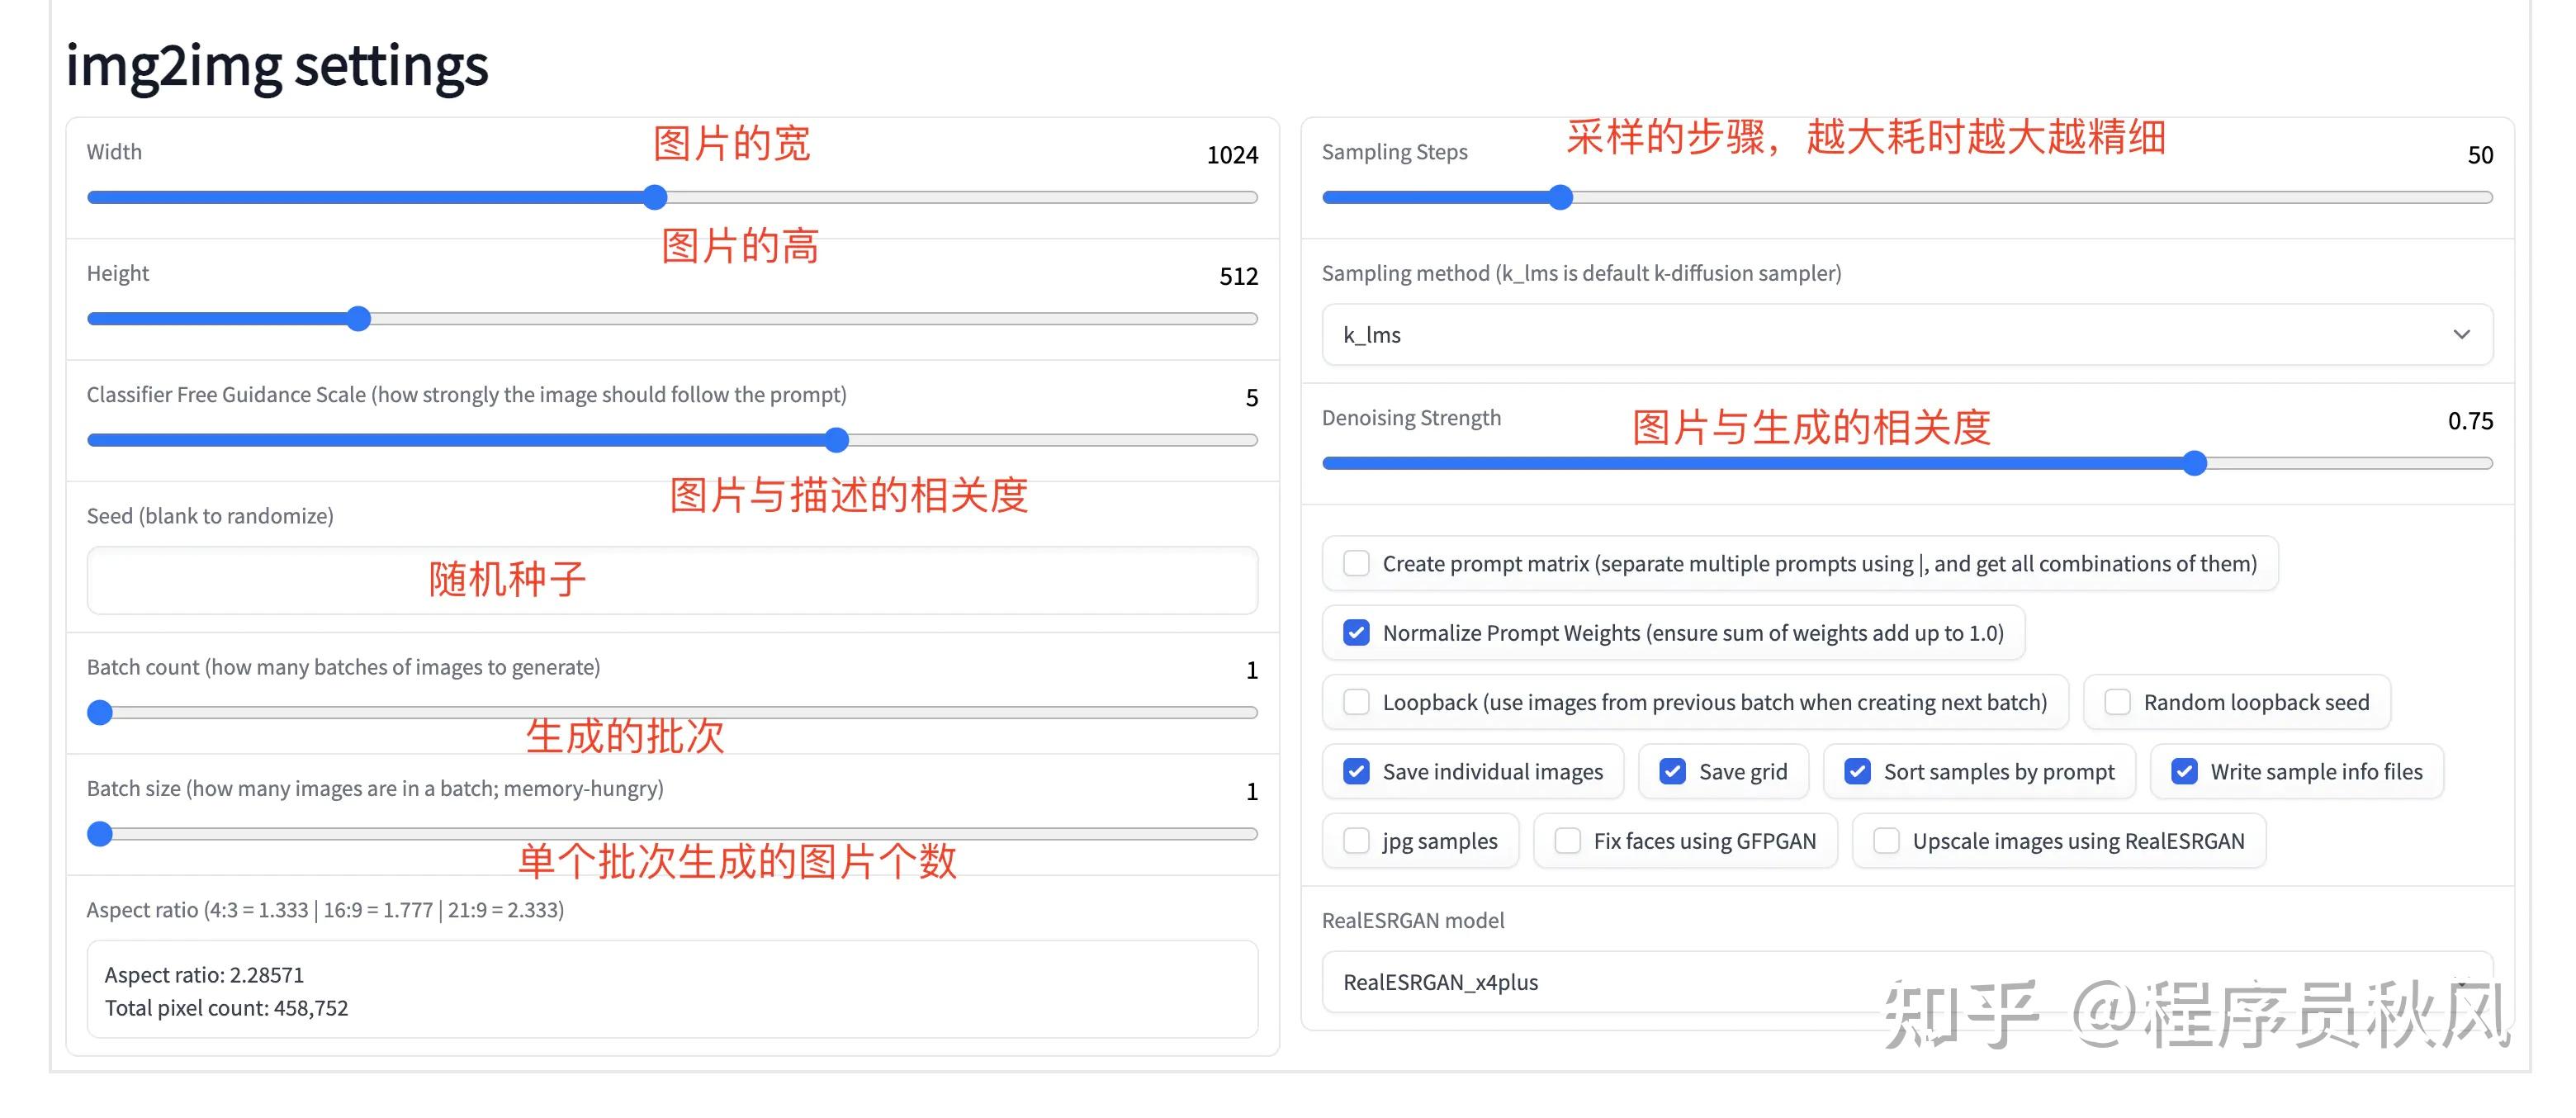Screen dimensions: 2576x1118
Task: Click the Height slider handle
Action: [359, 319]
